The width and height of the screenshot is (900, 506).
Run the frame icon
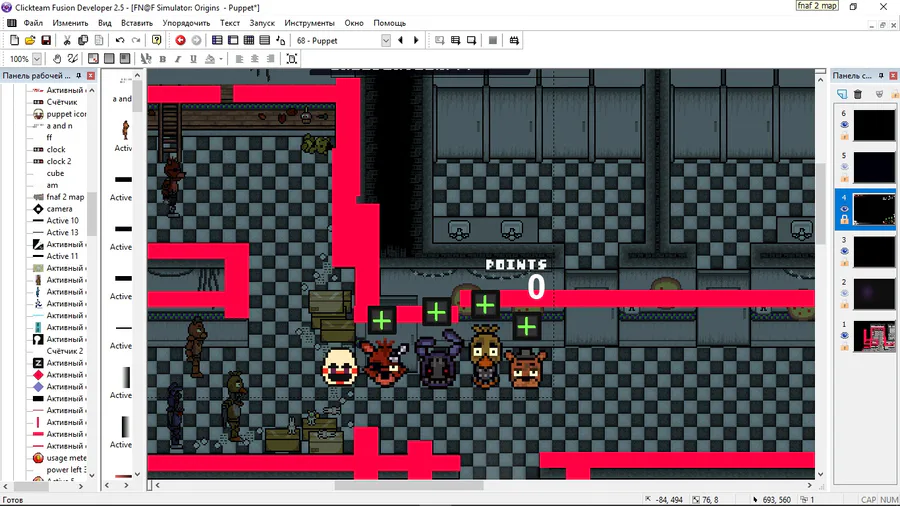(x=471, y=40)
